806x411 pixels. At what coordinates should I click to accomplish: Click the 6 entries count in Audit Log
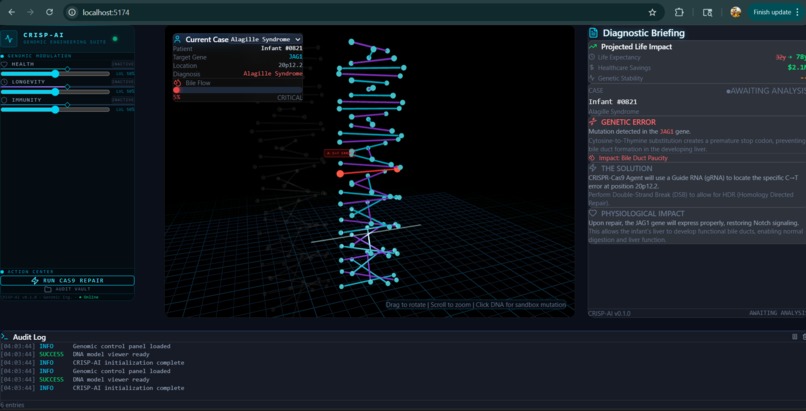pos(12,405)
